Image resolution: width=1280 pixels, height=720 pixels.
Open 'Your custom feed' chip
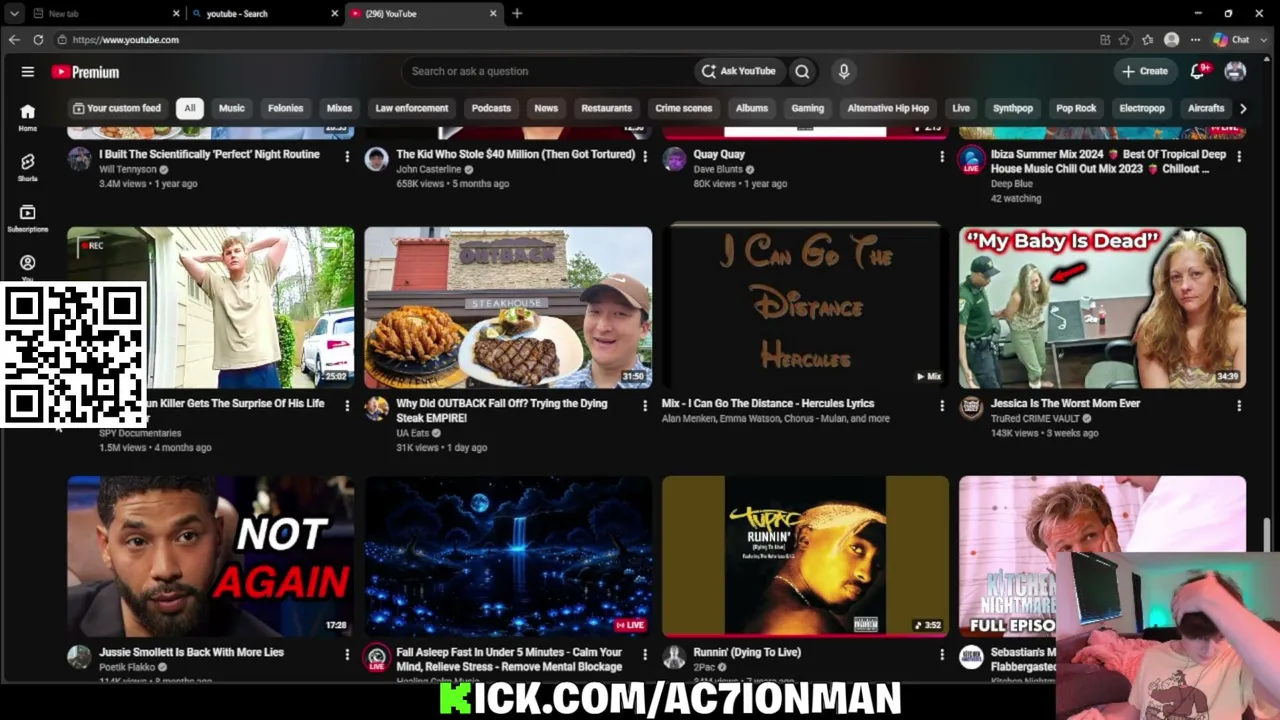tap(118, 108)
